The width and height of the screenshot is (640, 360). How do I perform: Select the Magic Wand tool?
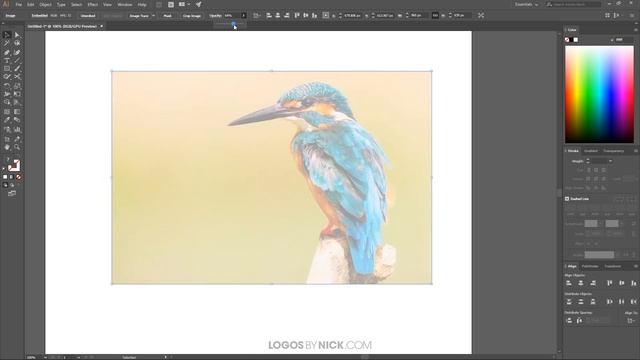[7, 43]
